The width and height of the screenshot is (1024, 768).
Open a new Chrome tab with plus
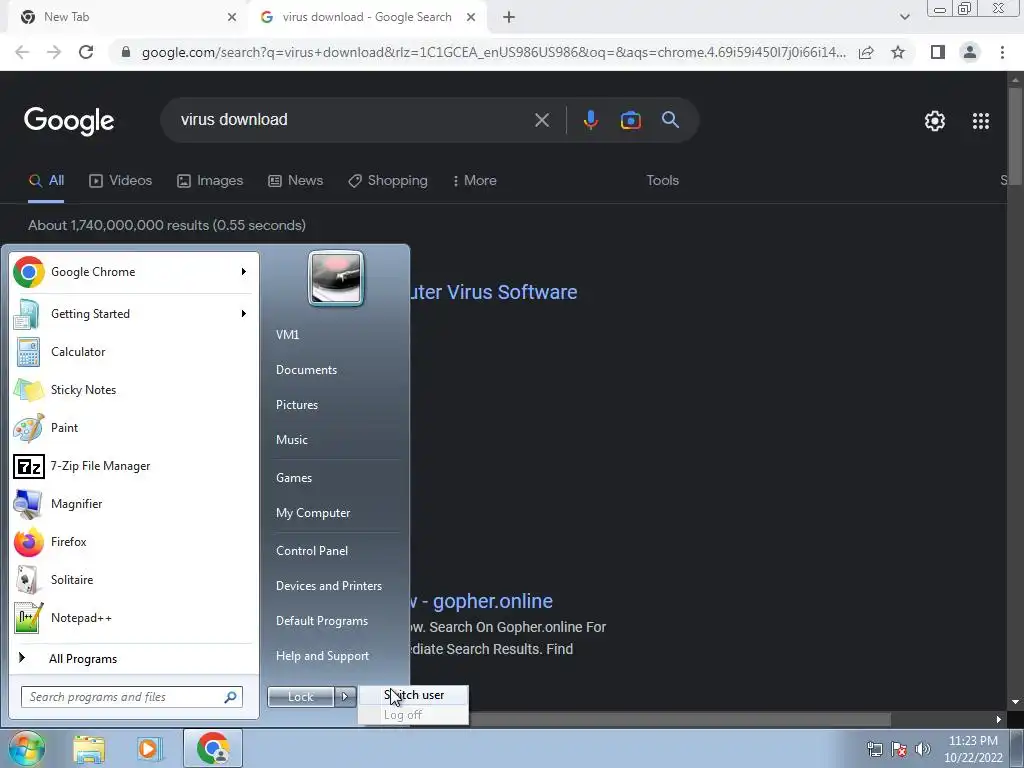(x=509, y=17)
